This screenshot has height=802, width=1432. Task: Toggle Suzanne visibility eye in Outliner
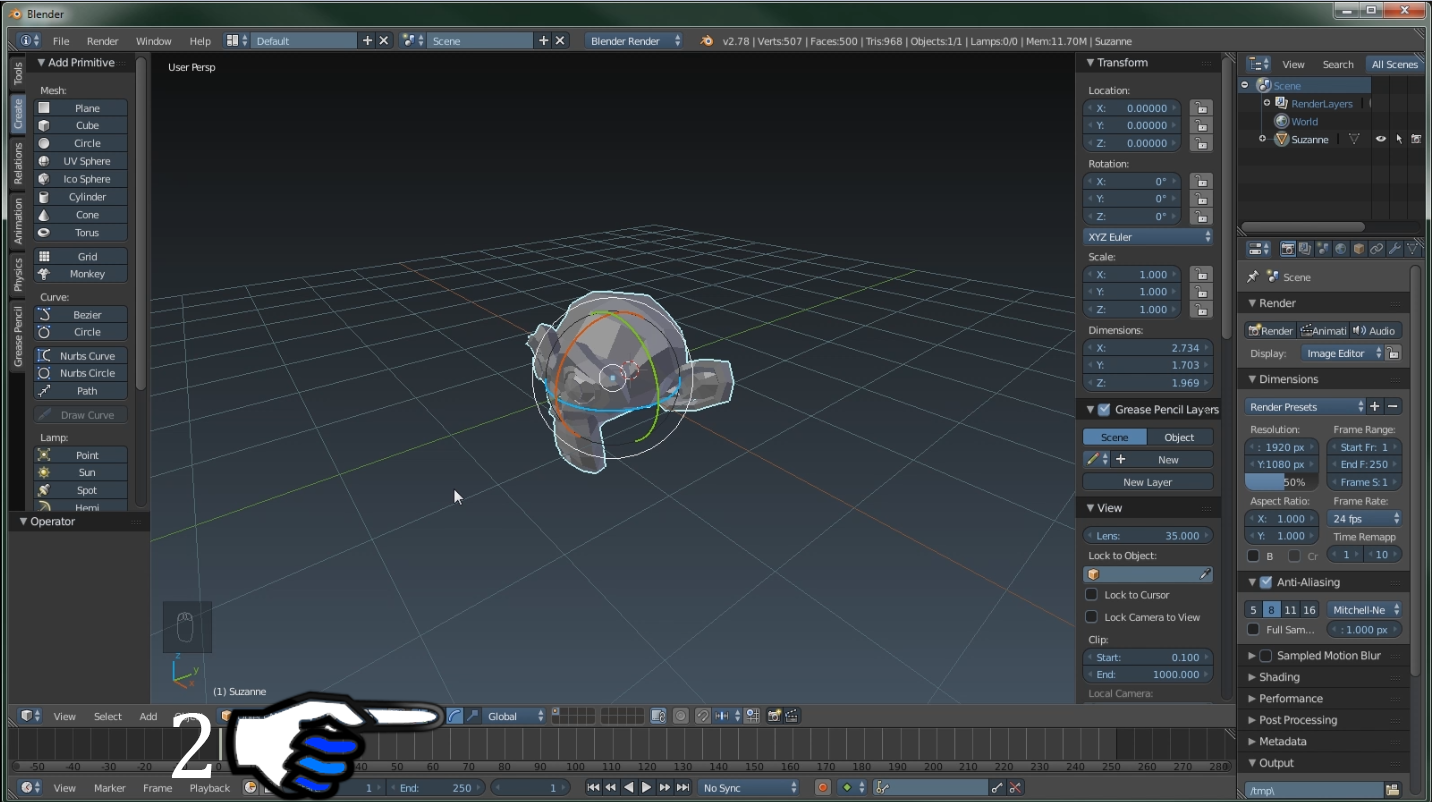click(1380, 140)
